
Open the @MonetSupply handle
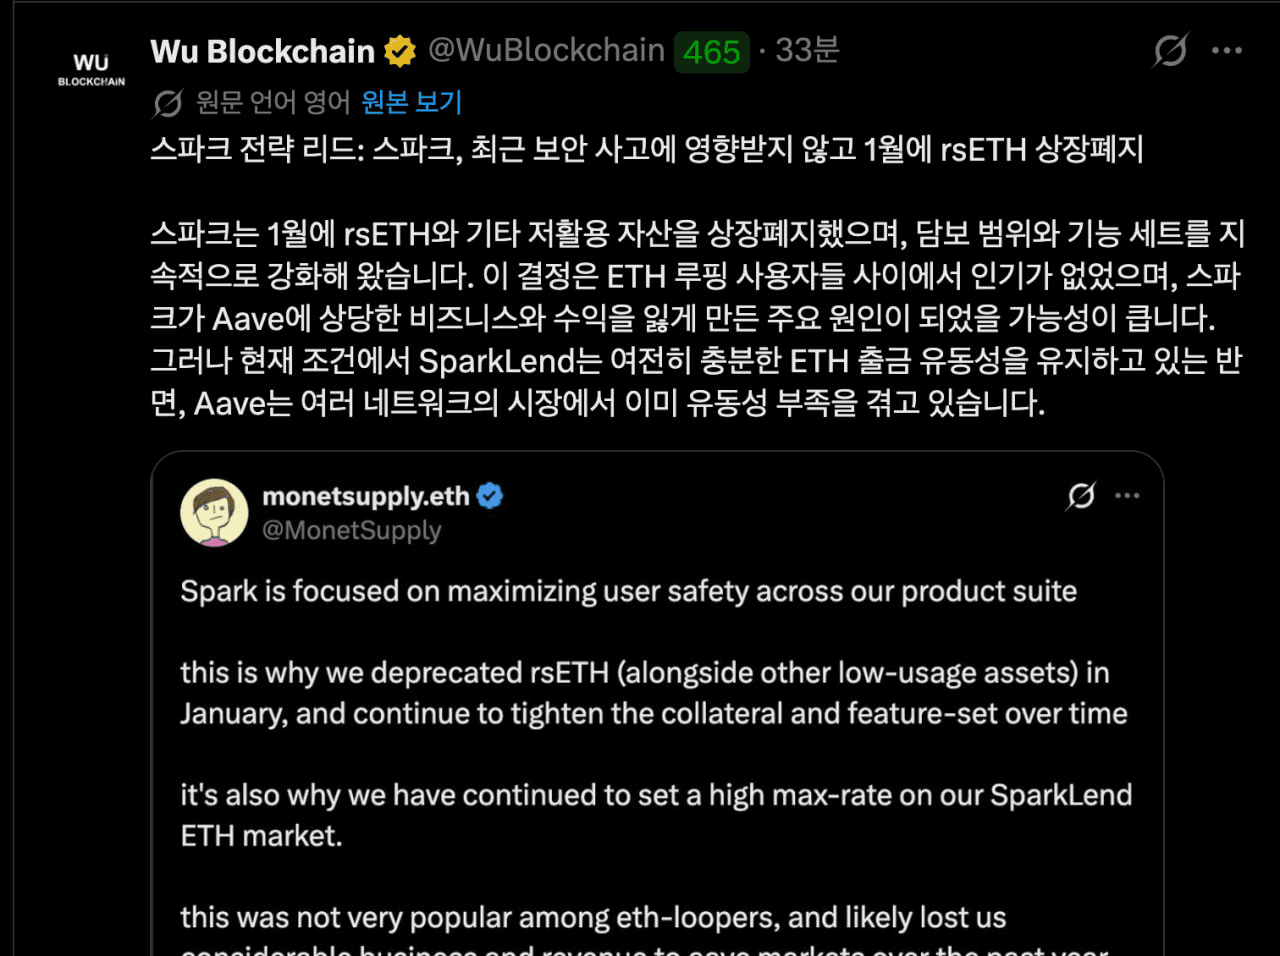coord(351,530)
